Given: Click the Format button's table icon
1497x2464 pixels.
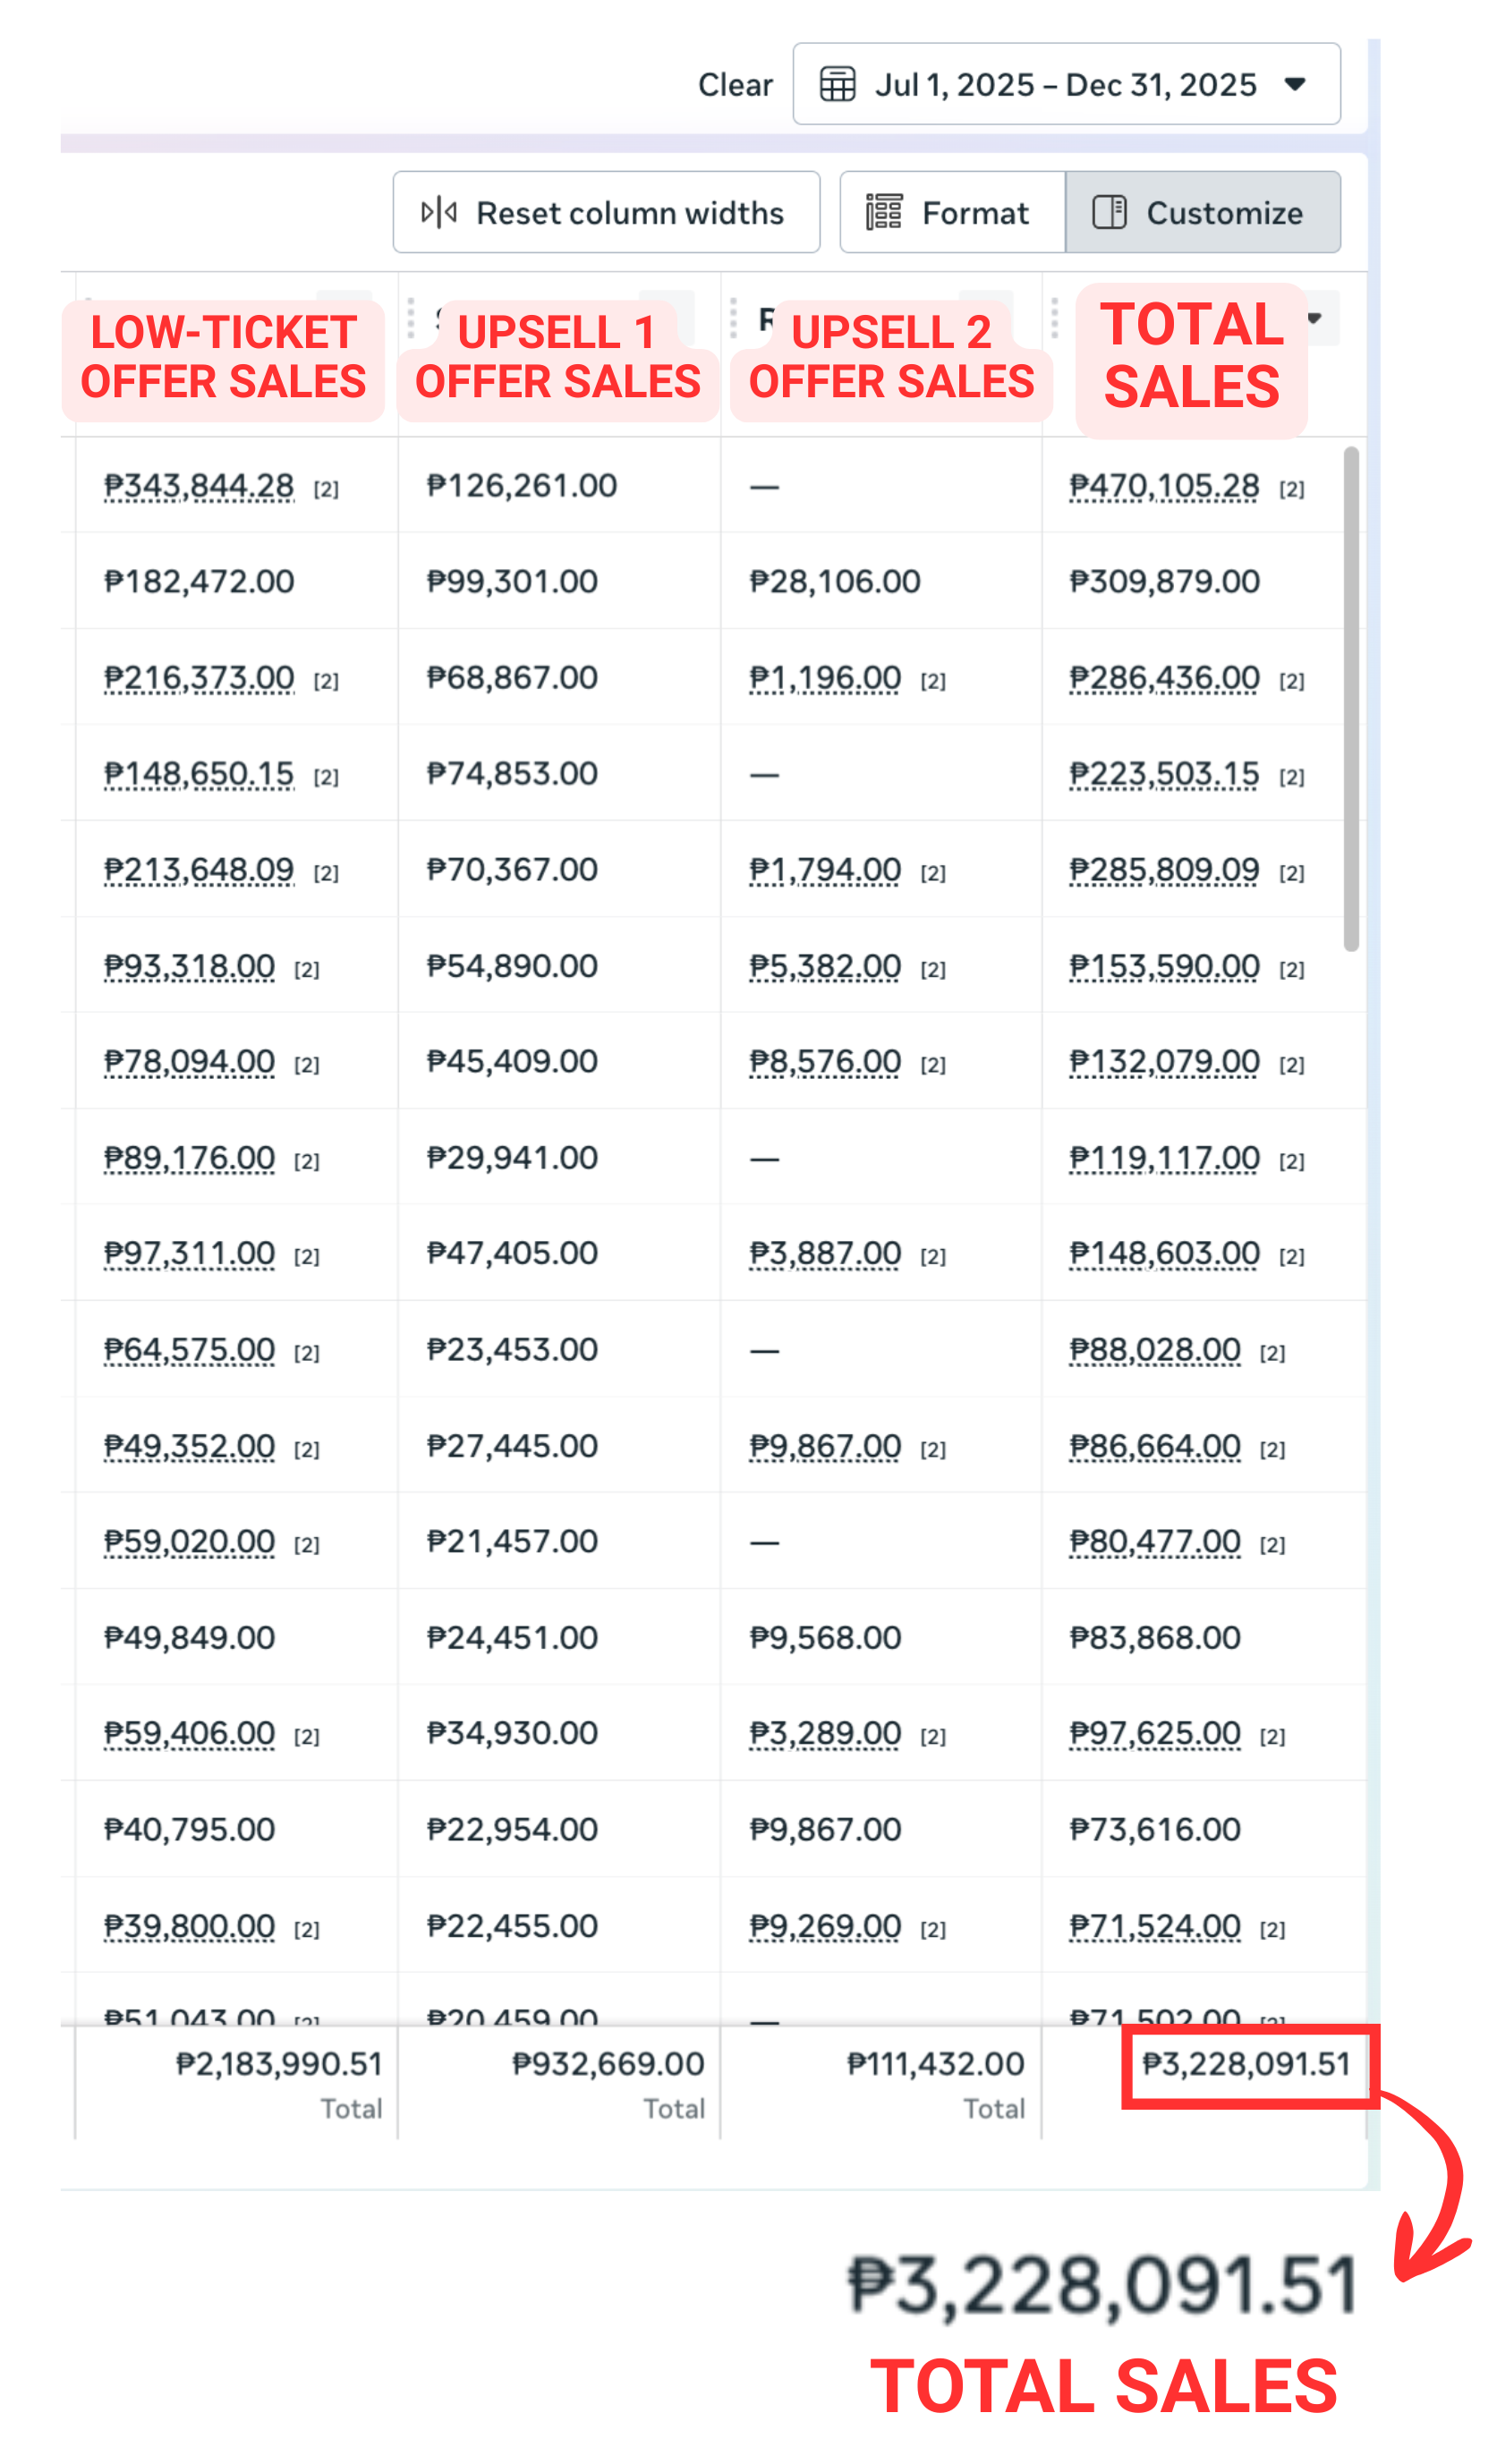Looking at the screenshot, I should click(883, 212).
